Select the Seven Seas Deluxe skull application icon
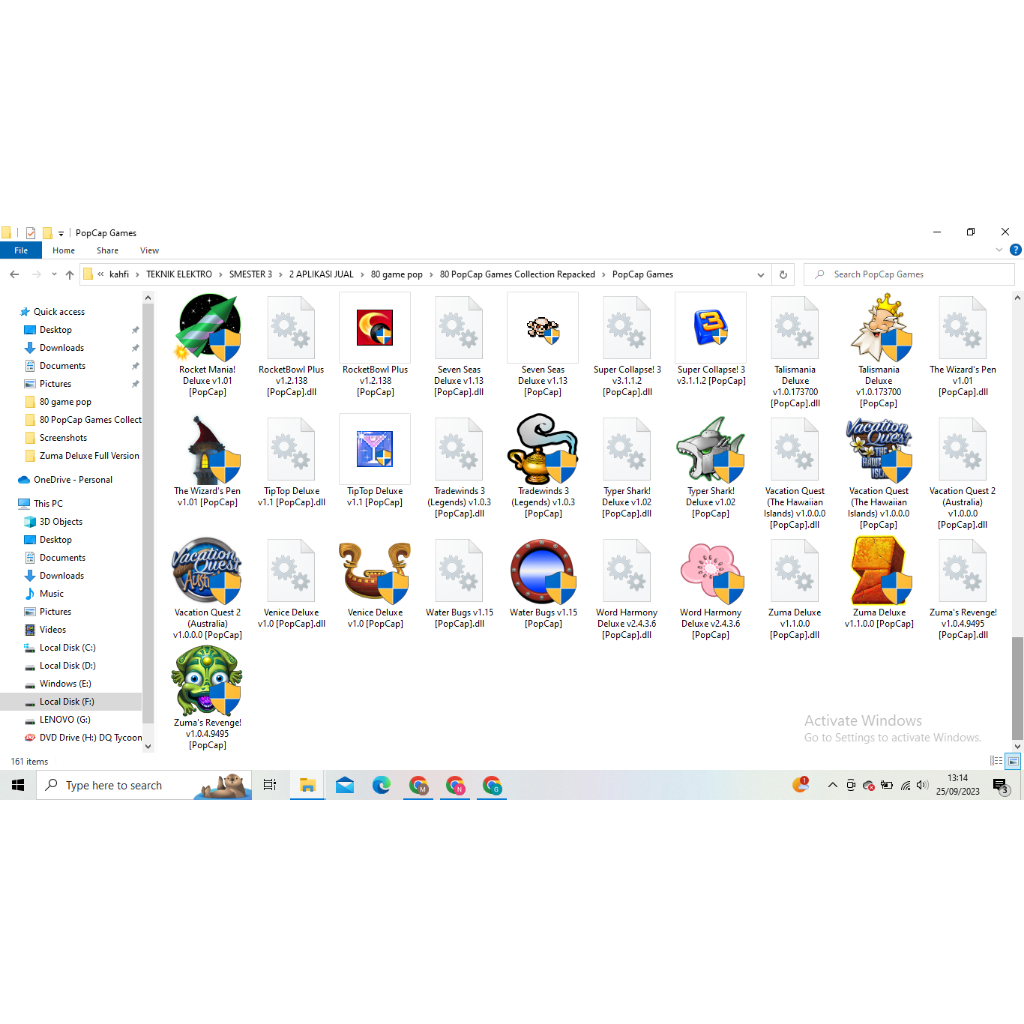This screenshot has height=1024, width=1024. point(543,328)
